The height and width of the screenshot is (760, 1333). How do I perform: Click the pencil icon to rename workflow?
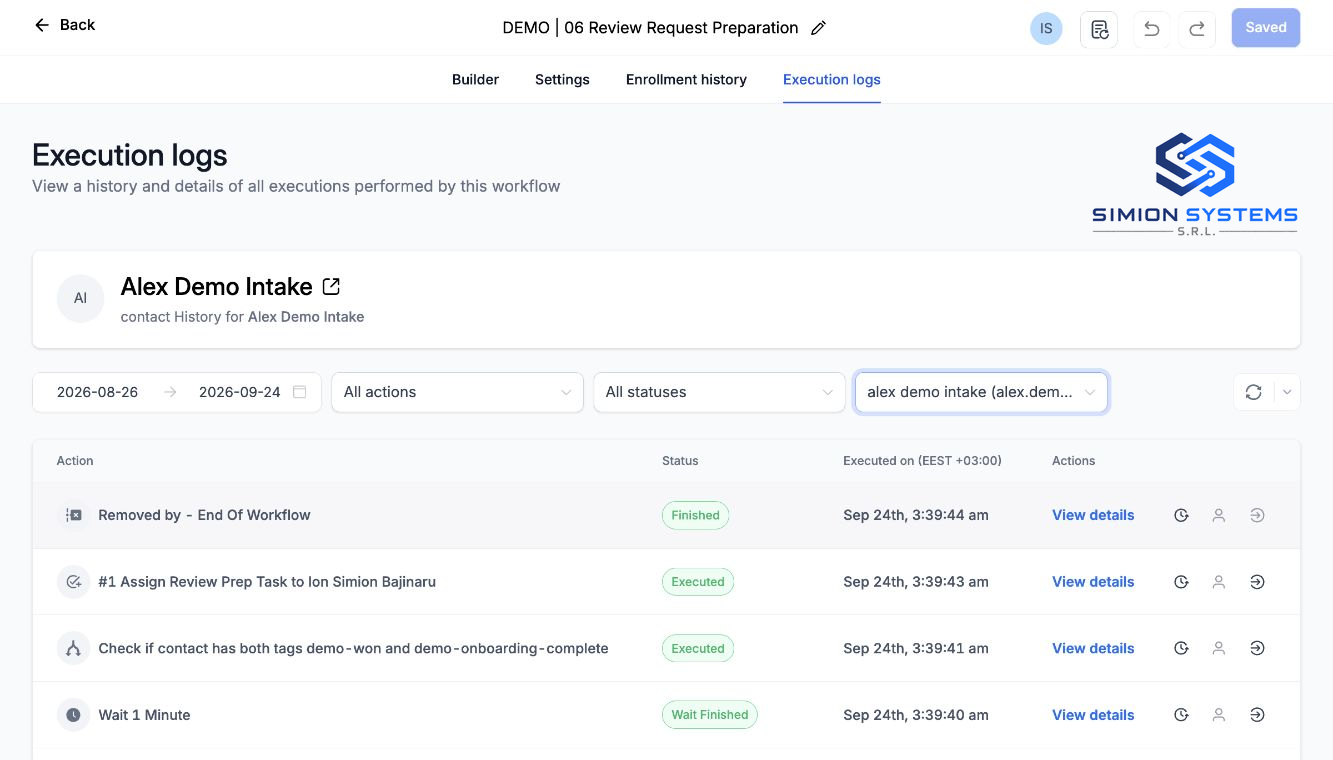pyautogui.click(x=818, y=28)
